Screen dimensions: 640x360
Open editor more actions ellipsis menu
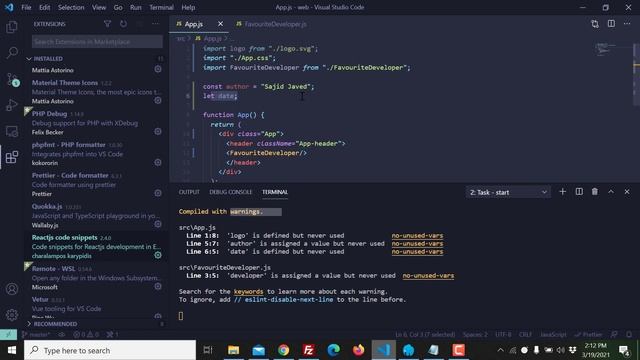click(627, 24)
